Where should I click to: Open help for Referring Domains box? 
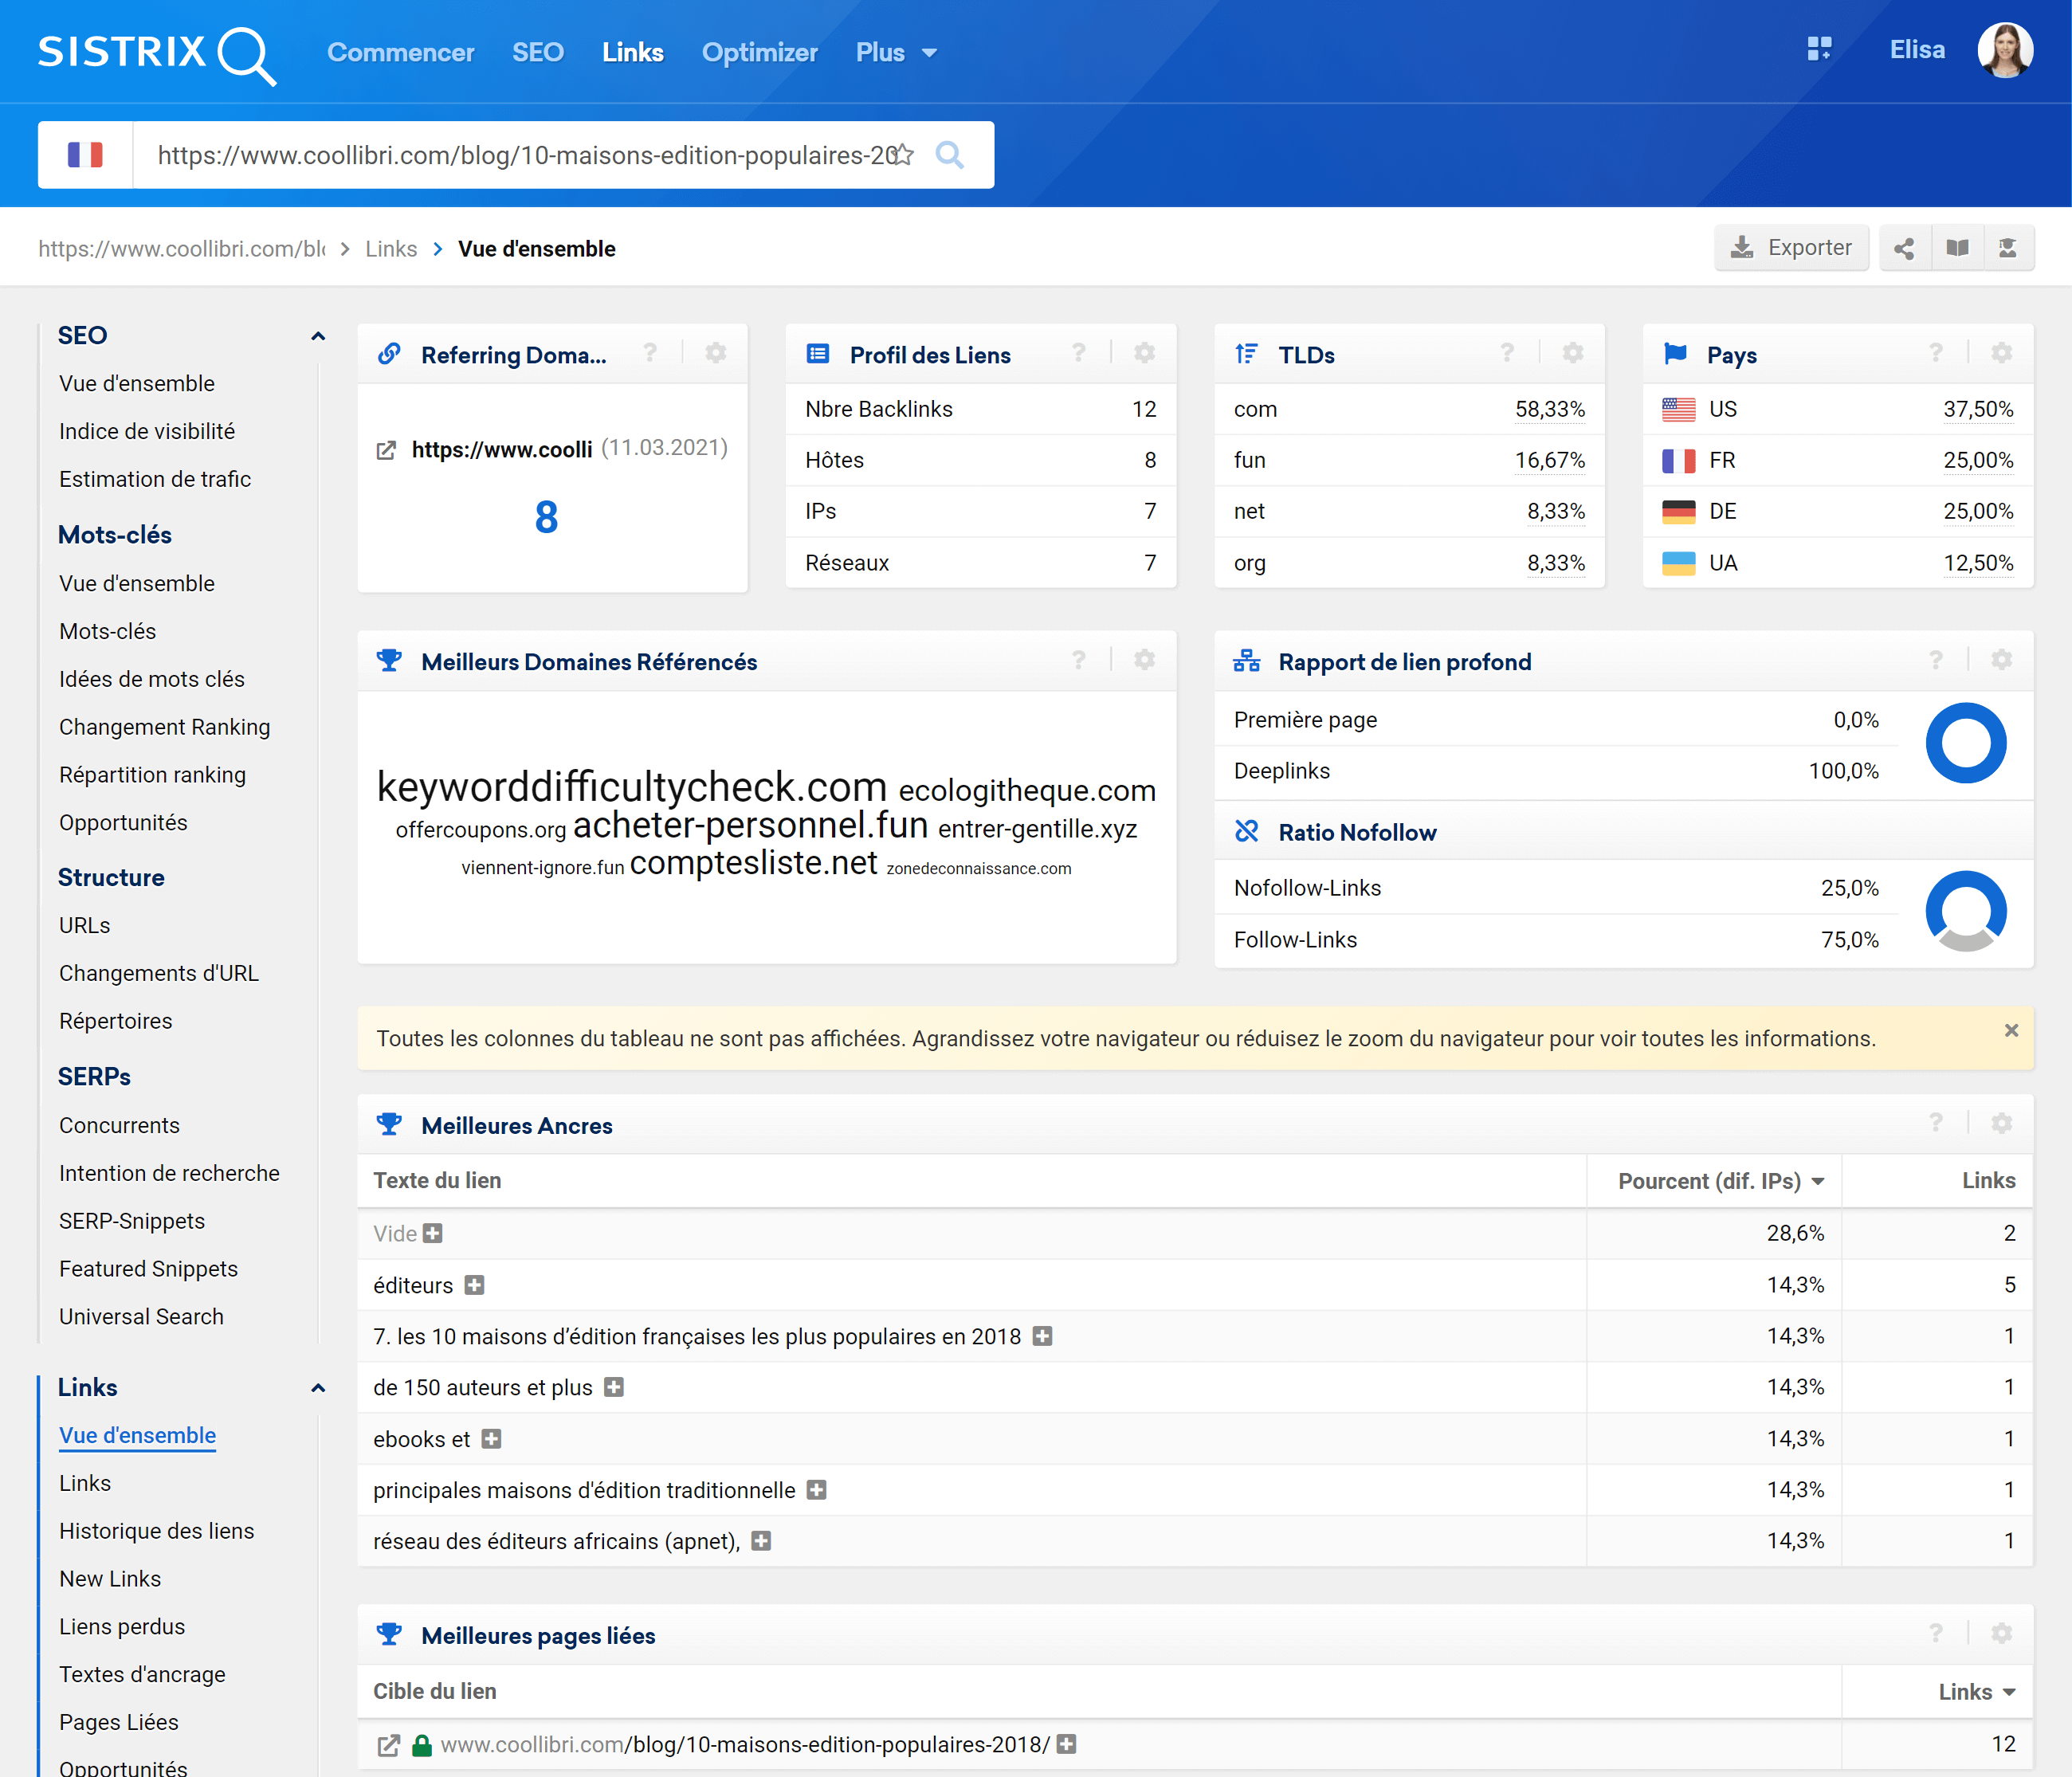(x=650, y=353)
